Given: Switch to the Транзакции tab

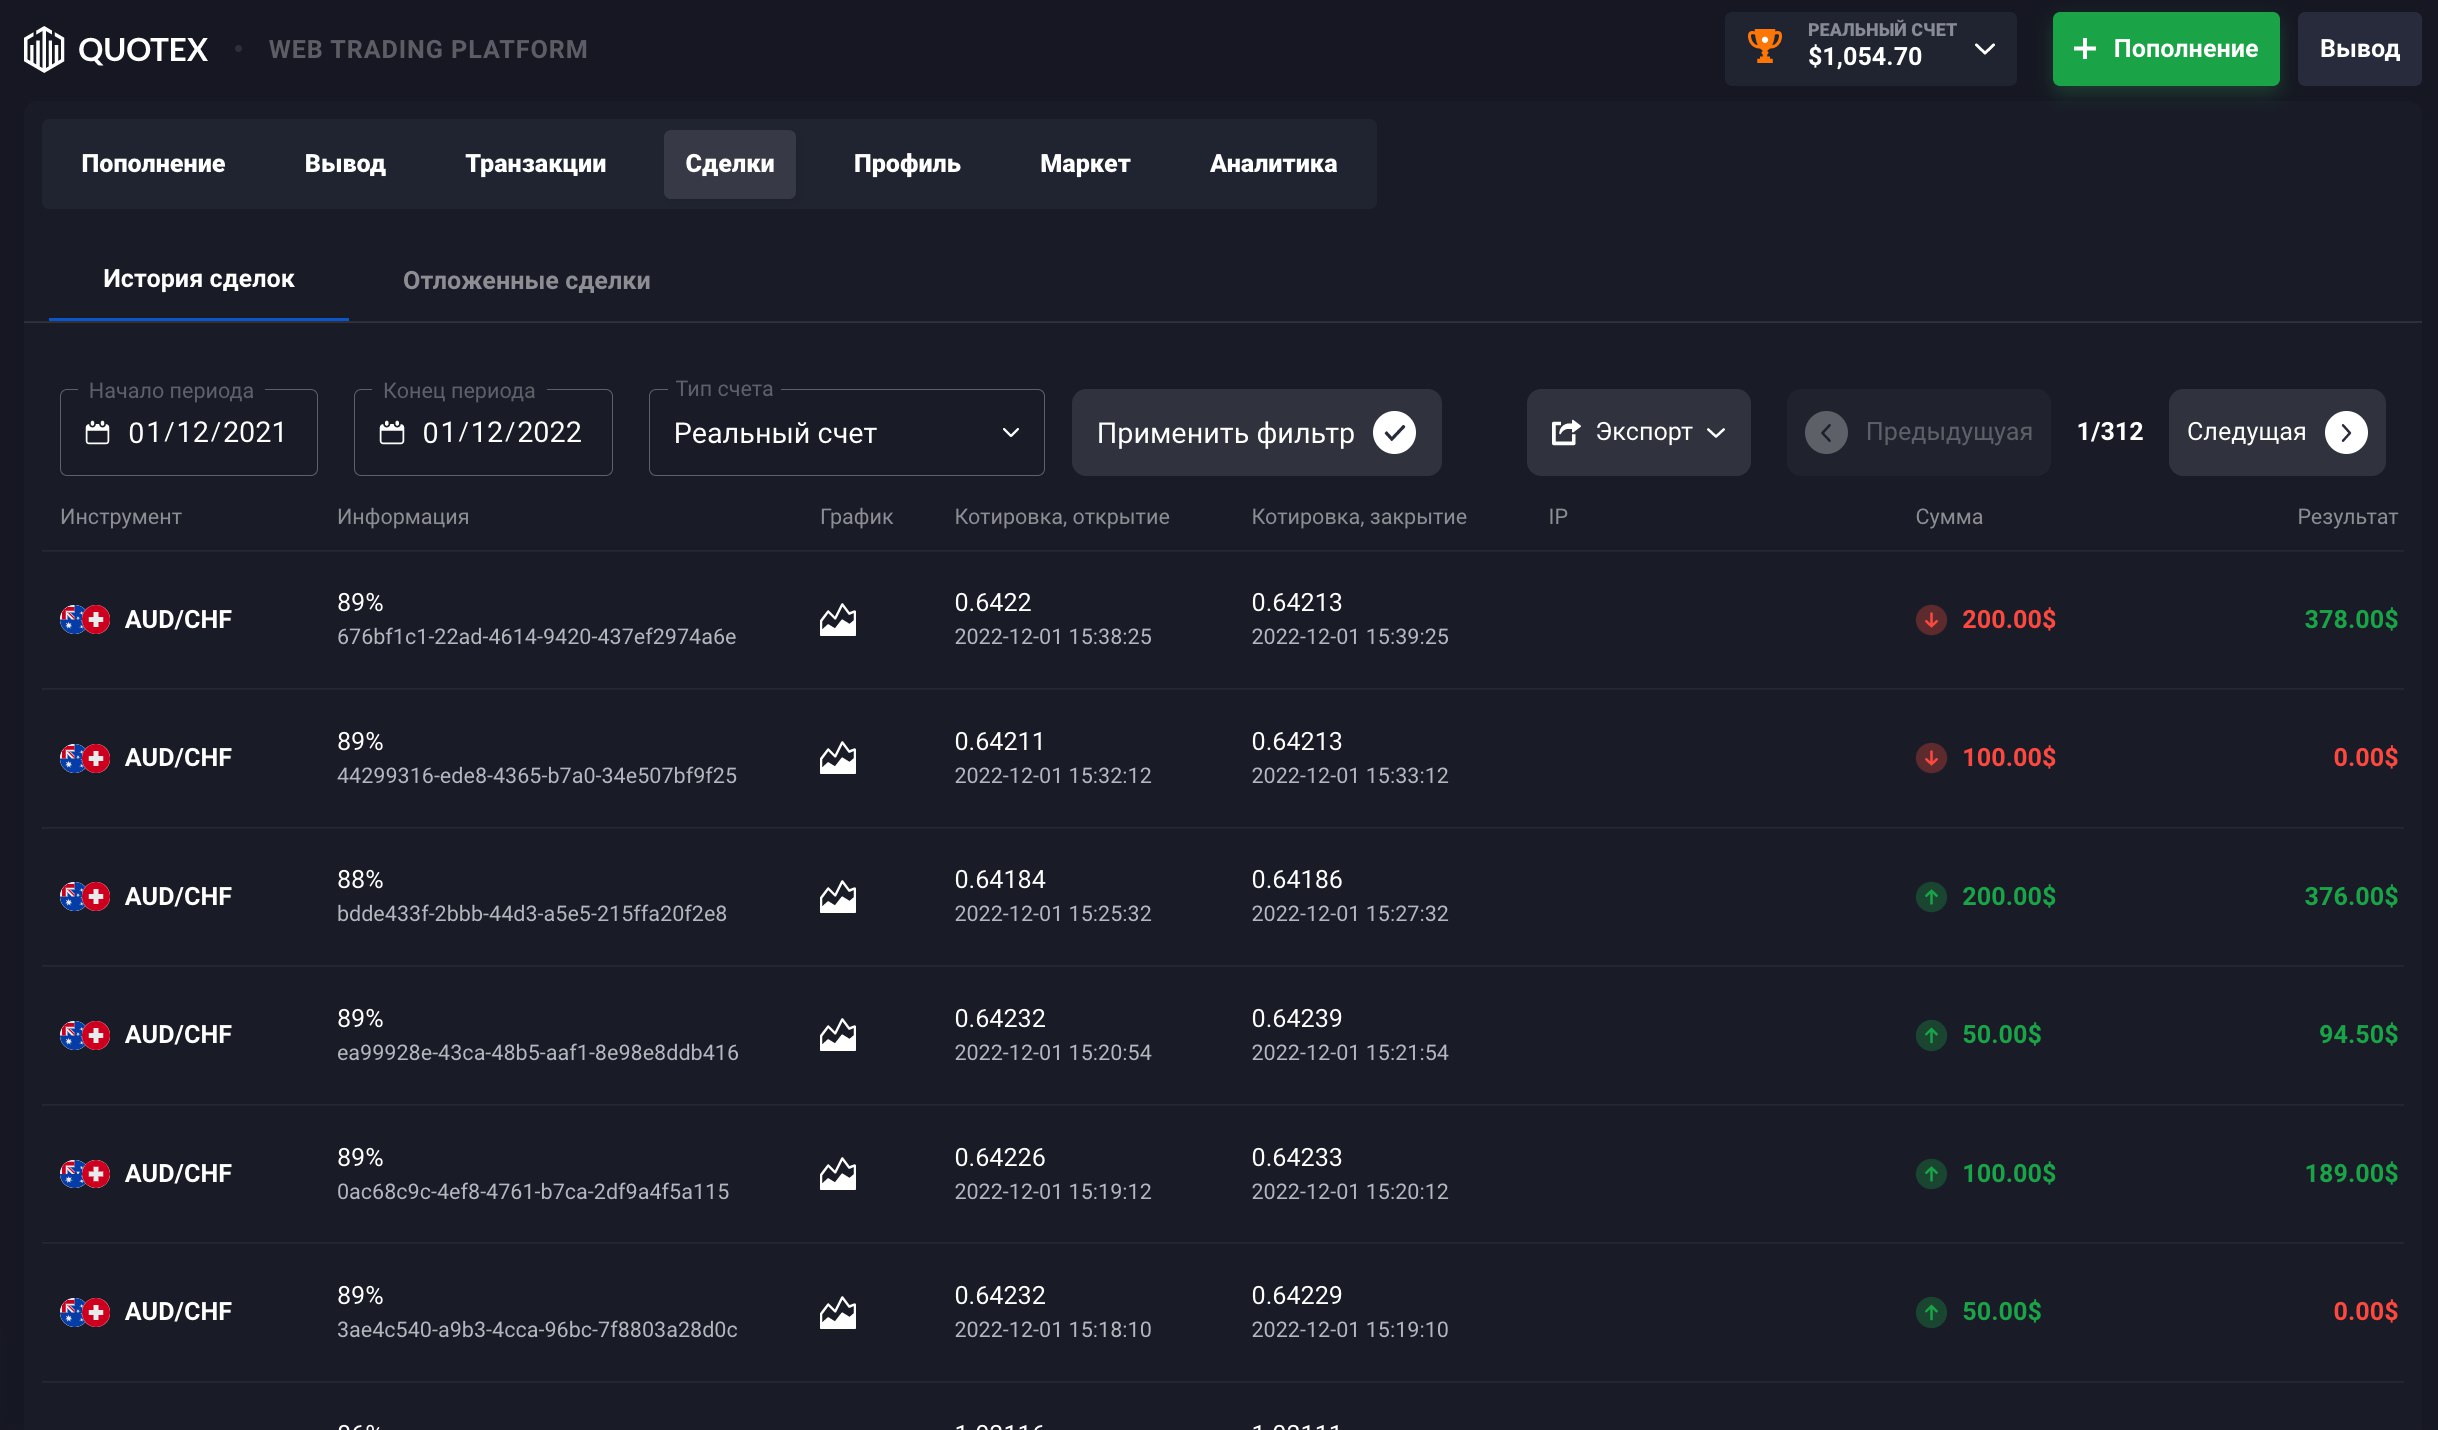Looking at the screenshot, I should pos(536,164).
